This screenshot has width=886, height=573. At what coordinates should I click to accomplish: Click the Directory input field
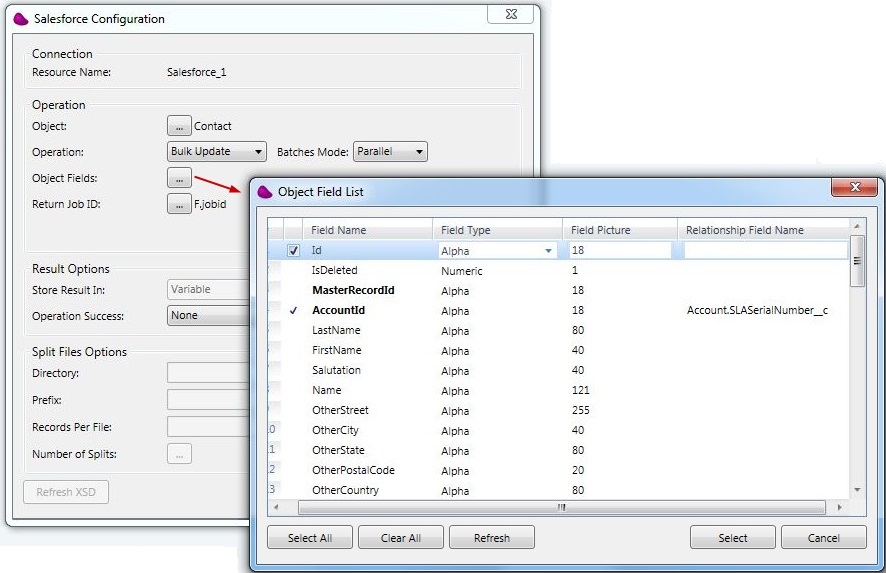pyautogui.click(x=209, y=373)
